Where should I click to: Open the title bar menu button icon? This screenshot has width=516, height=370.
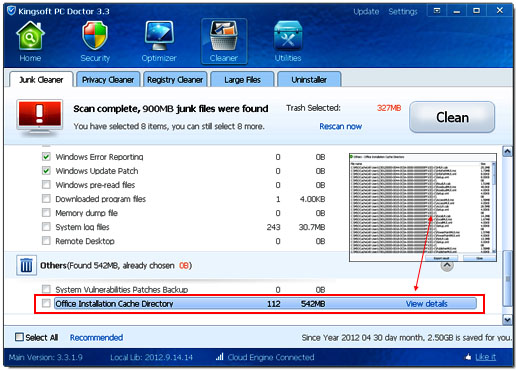[x=437, y=11]
